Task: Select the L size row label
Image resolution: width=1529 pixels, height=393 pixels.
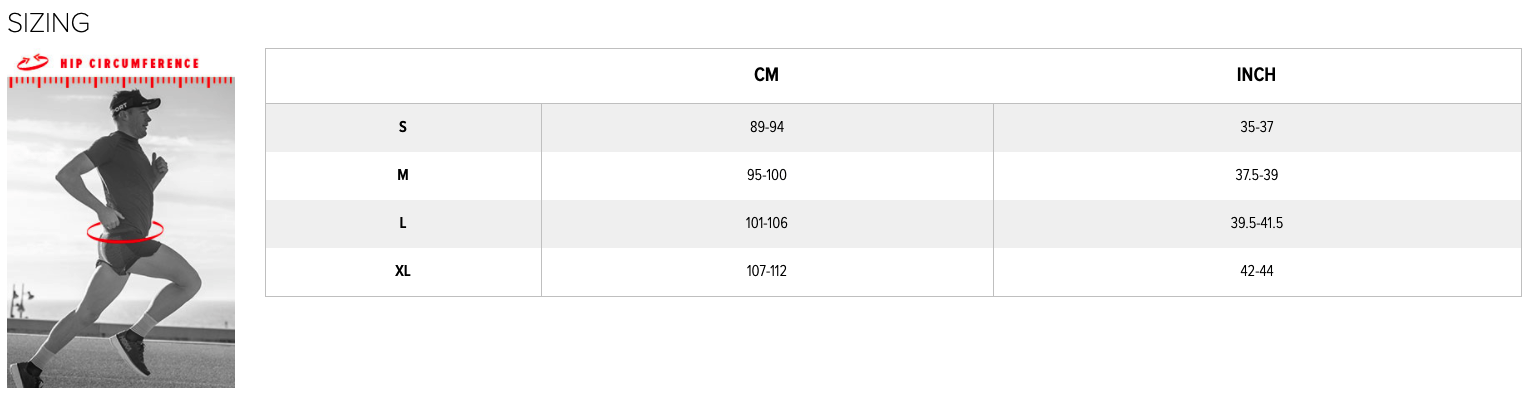Action: pyautogui.click(x=403, y=223)
